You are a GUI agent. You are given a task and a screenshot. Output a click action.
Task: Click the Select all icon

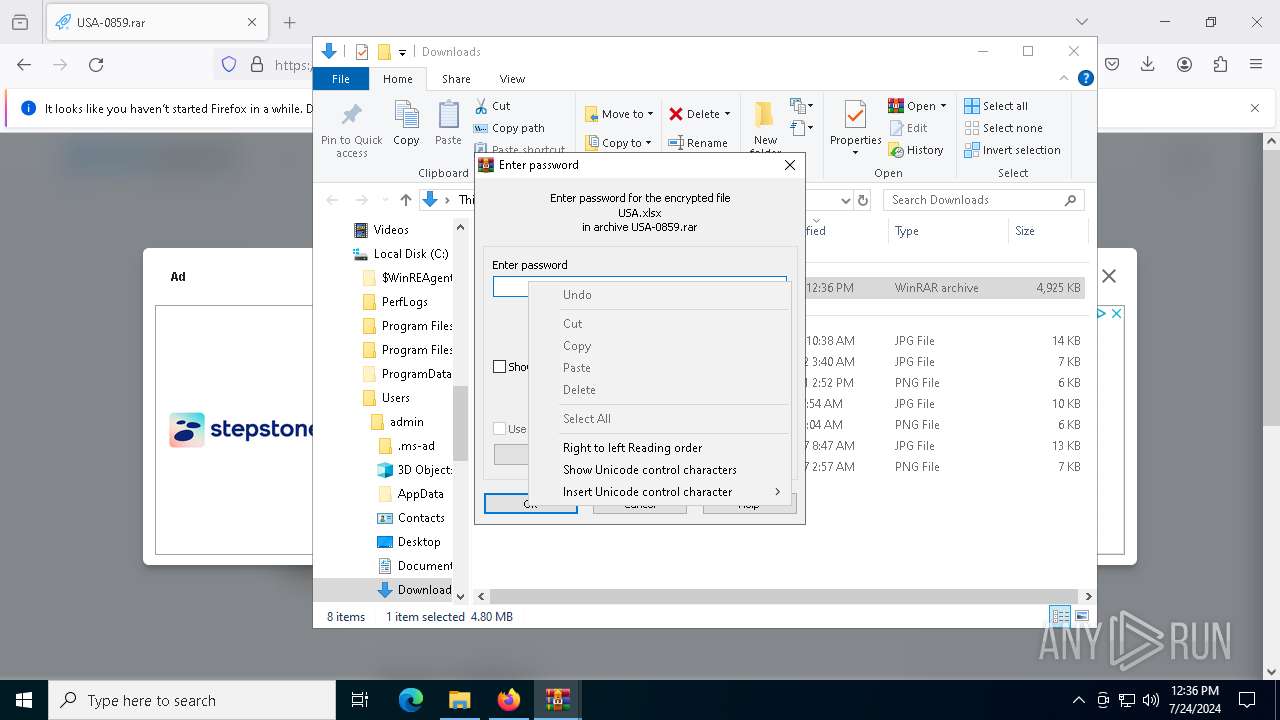pos(972,106)
